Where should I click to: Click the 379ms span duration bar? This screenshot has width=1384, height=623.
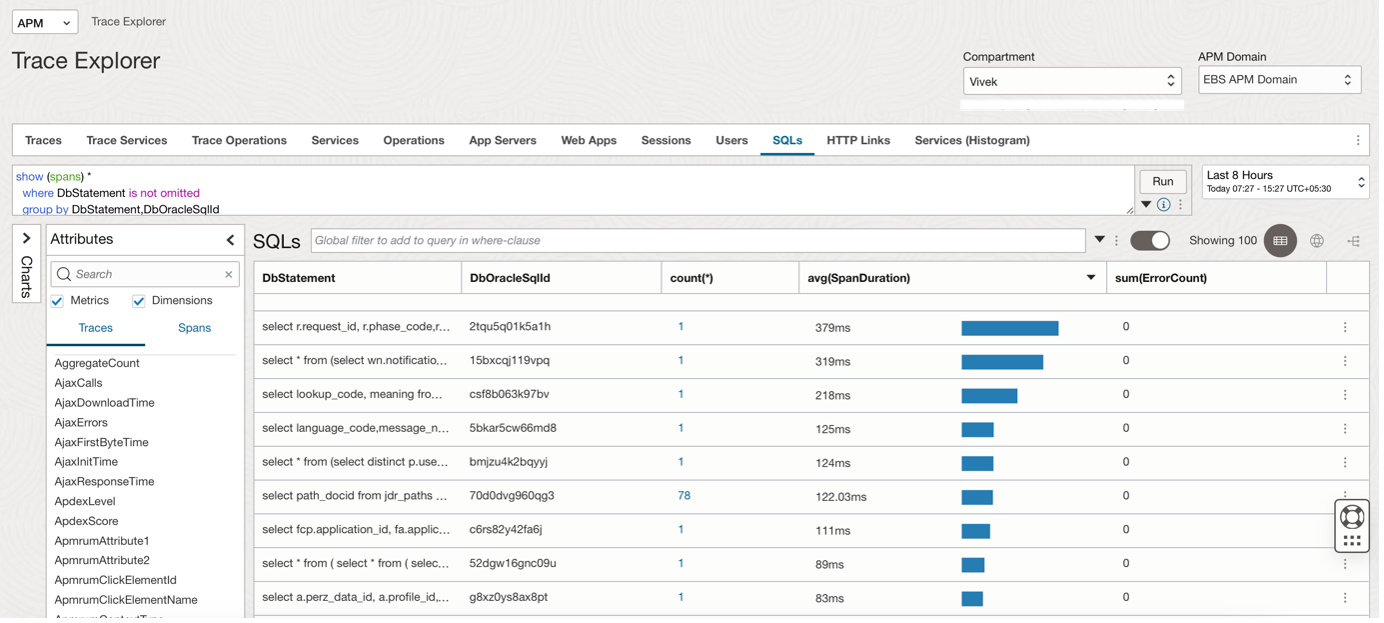pyautogui.click(x=1009, y=328)
